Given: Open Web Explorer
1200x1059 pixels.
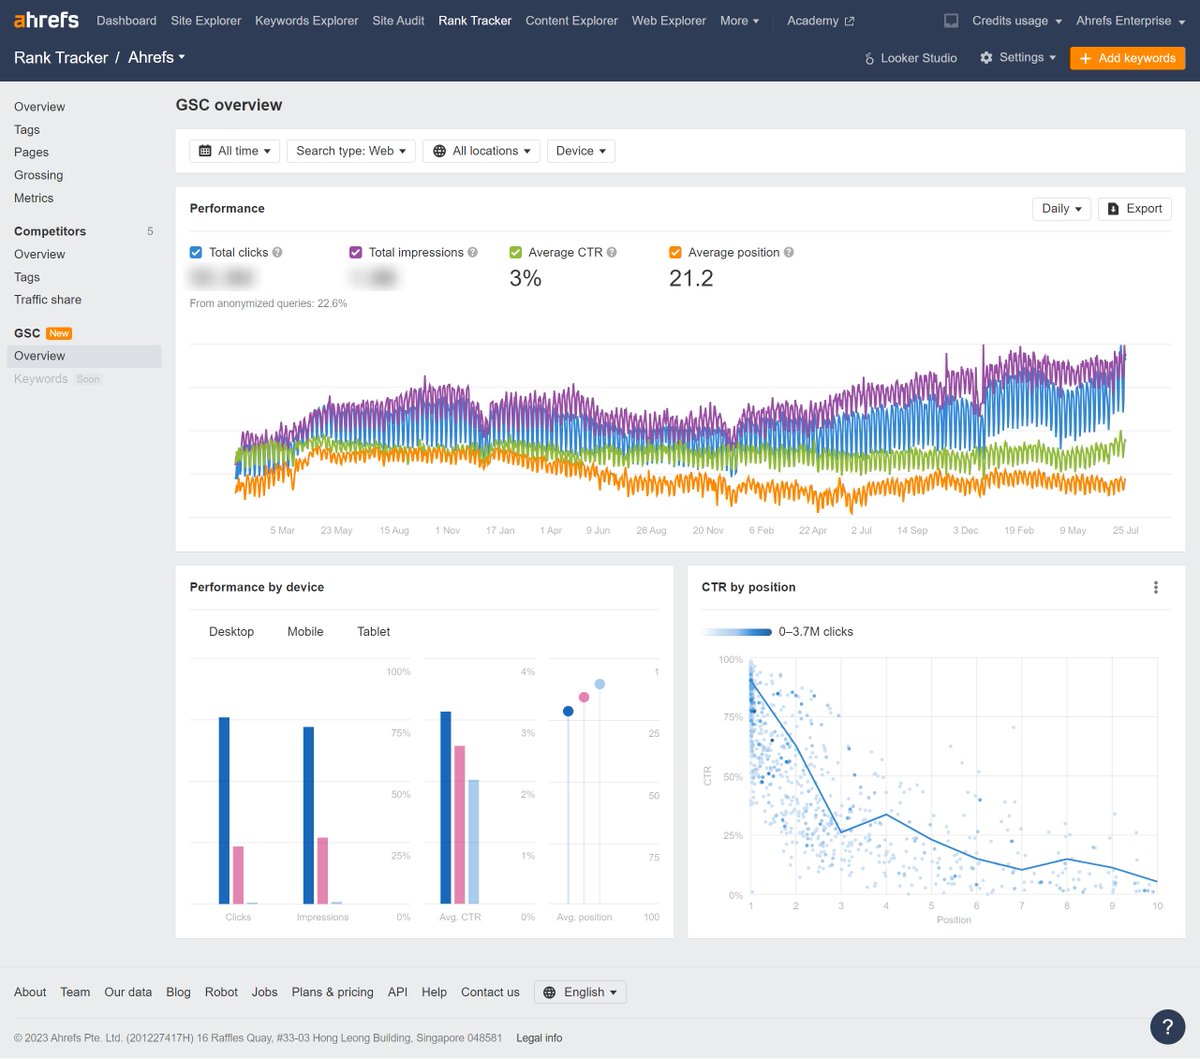Looking at the screenshot, I should click(x=668, y=20).
